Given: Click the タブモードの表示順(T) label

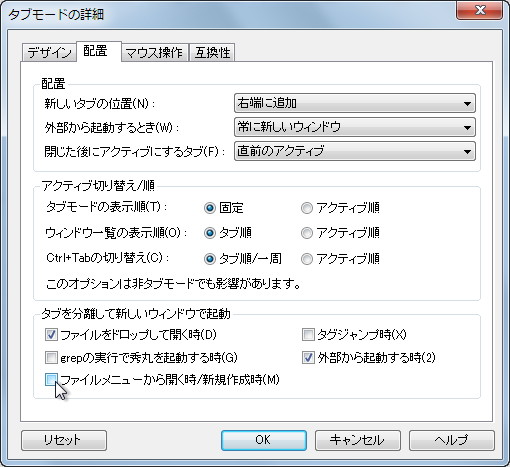Looking at the screenshot, I should point(107,207).
